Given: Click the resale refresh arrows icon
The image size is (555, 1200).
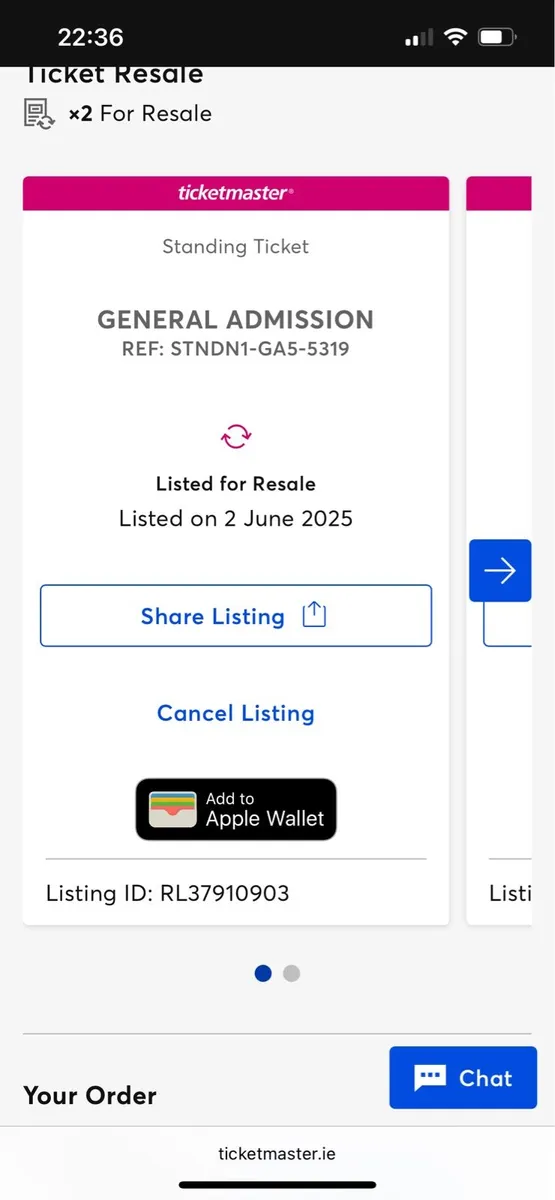Looking at the screenshot, I should tap(236, 436).
